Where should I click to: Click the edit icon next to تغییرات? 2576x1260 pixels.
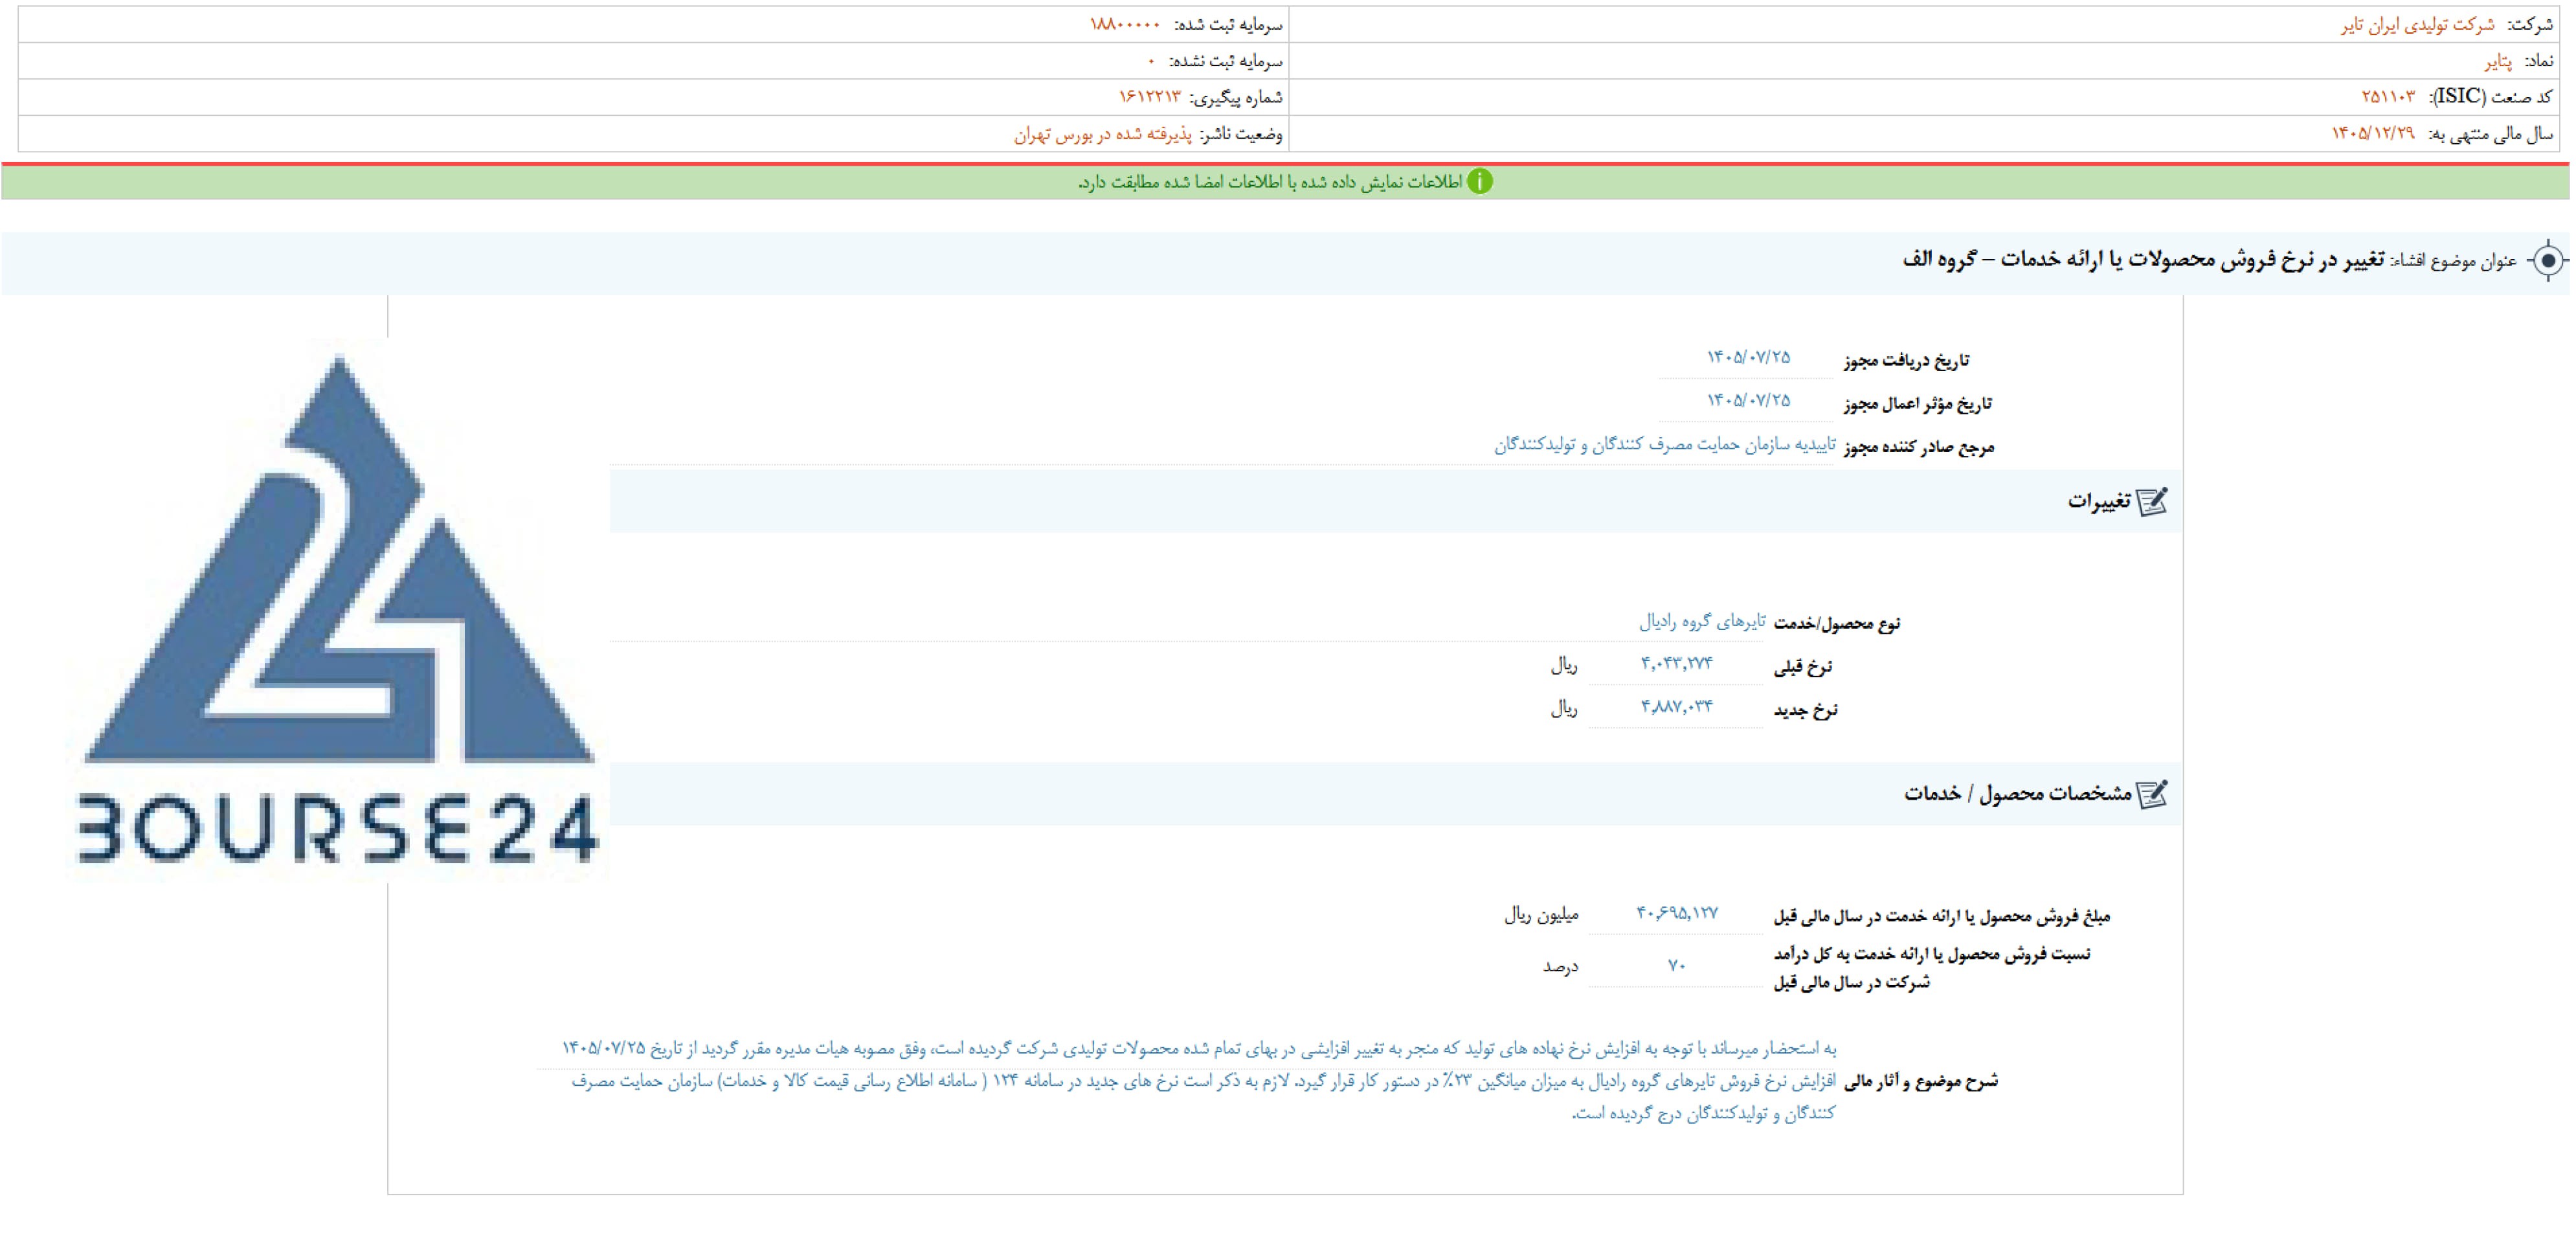pyautogui.click(x=2152, y=501)
